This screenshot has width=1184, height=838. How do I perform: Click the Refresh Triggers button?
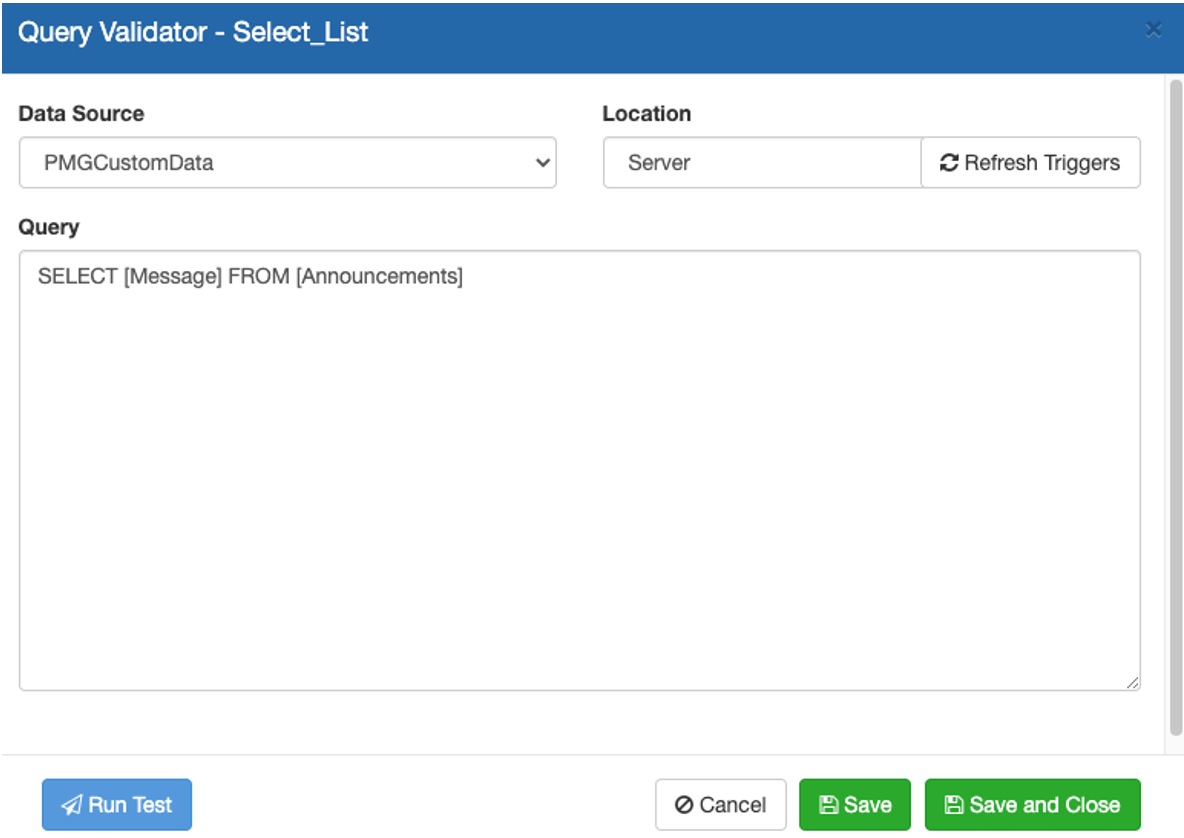pyautogui.click(x=1031, y=162)
